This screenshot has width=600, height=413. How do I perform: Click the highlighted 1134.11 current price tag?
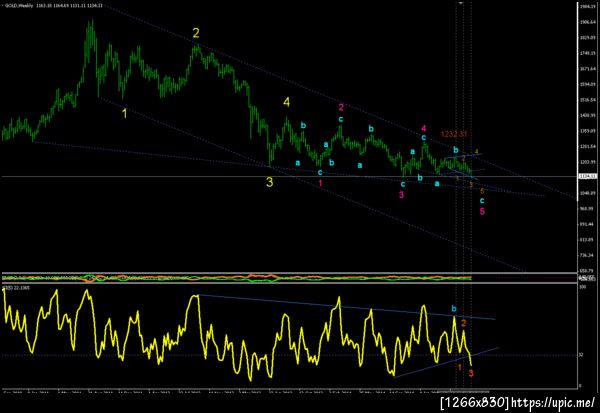pos(588,176)
